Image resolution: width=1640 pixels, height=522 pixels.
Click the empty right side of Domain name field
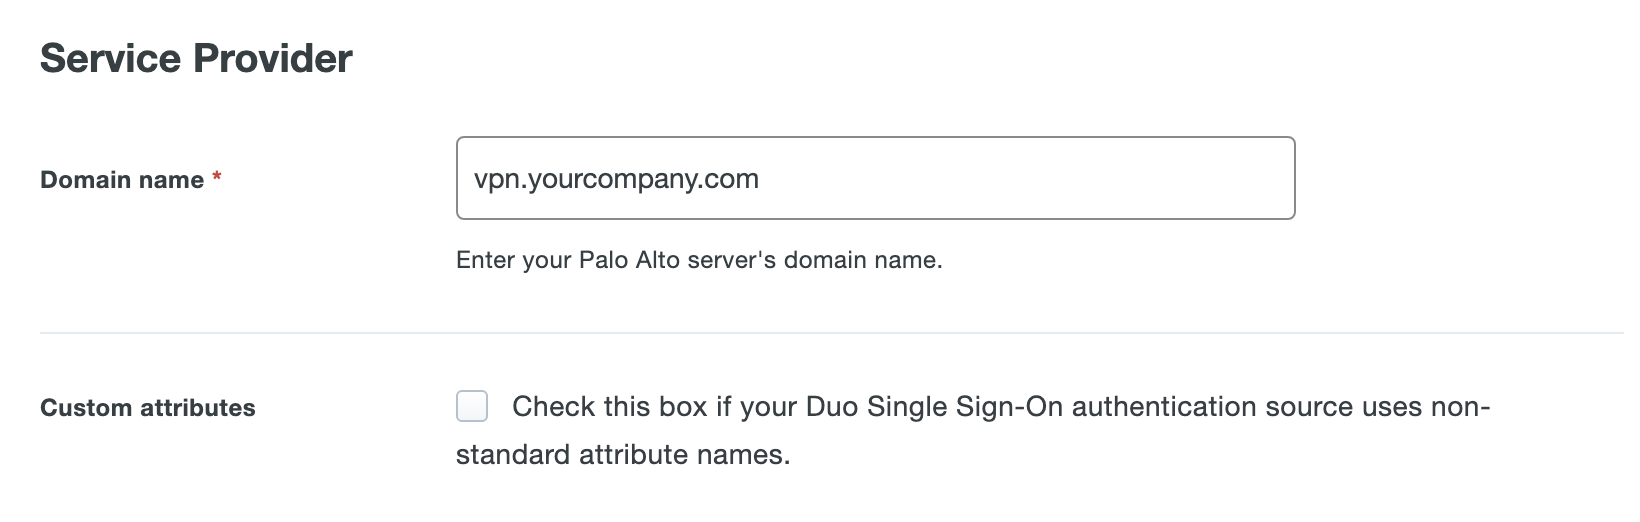[x=1100, y=178]
